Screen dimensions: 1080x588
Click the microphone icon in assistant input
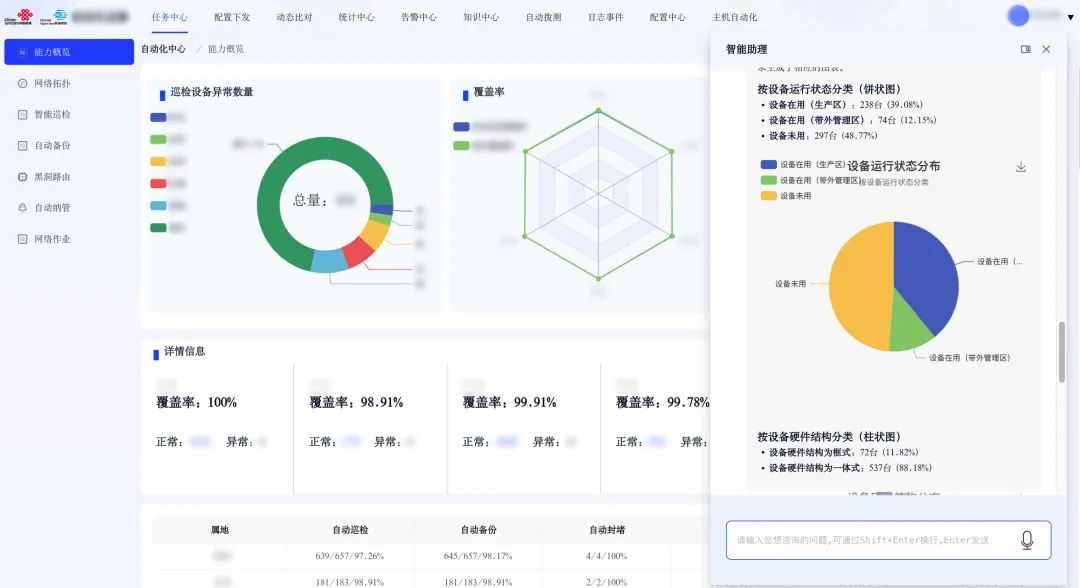[1026, 540]
